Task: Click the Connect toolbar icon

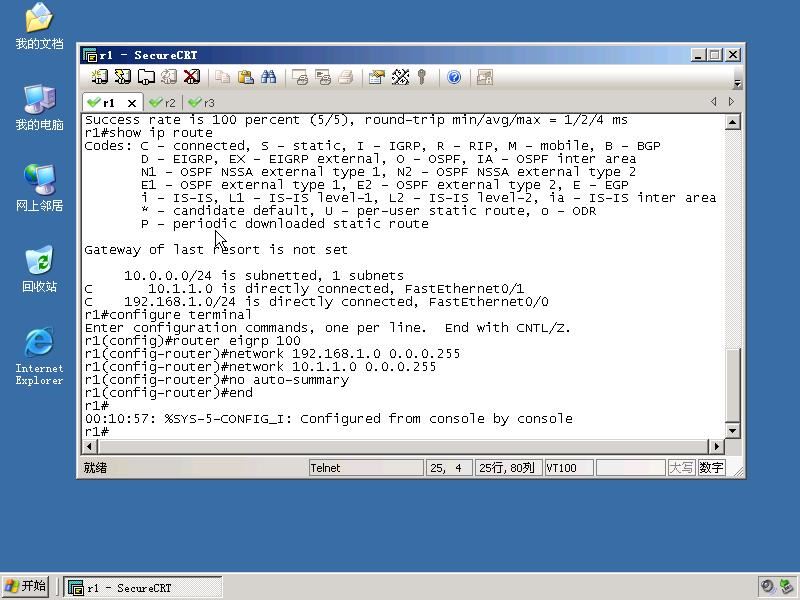Action: (x=99, y=77)
